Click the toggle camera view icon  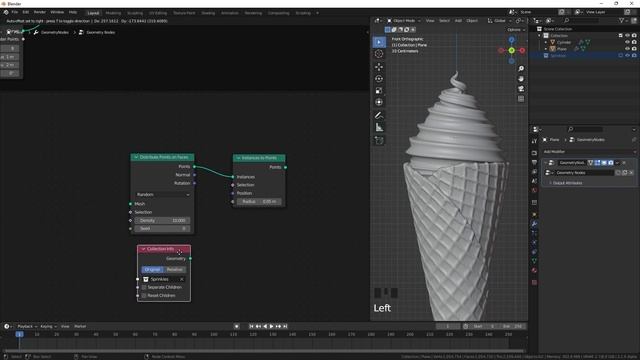(x=521, y=89)
